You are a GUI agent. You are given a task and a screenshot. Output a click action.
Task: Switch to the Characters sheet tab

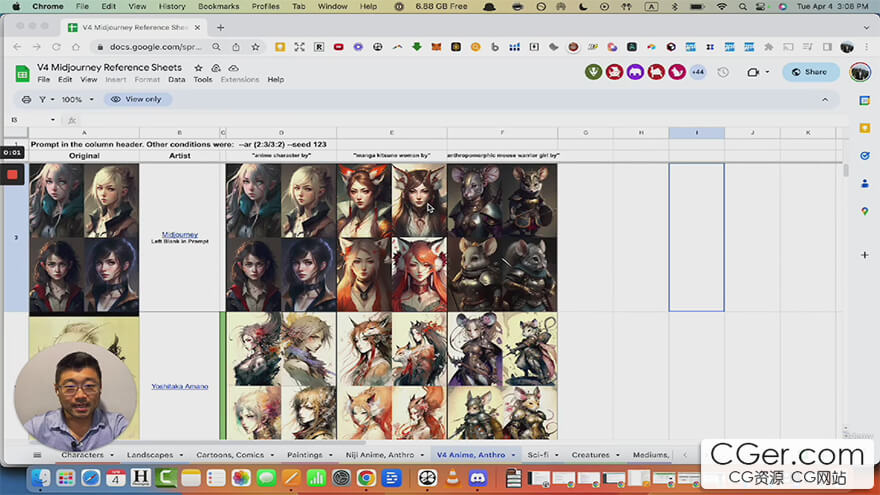pos(82,455)
